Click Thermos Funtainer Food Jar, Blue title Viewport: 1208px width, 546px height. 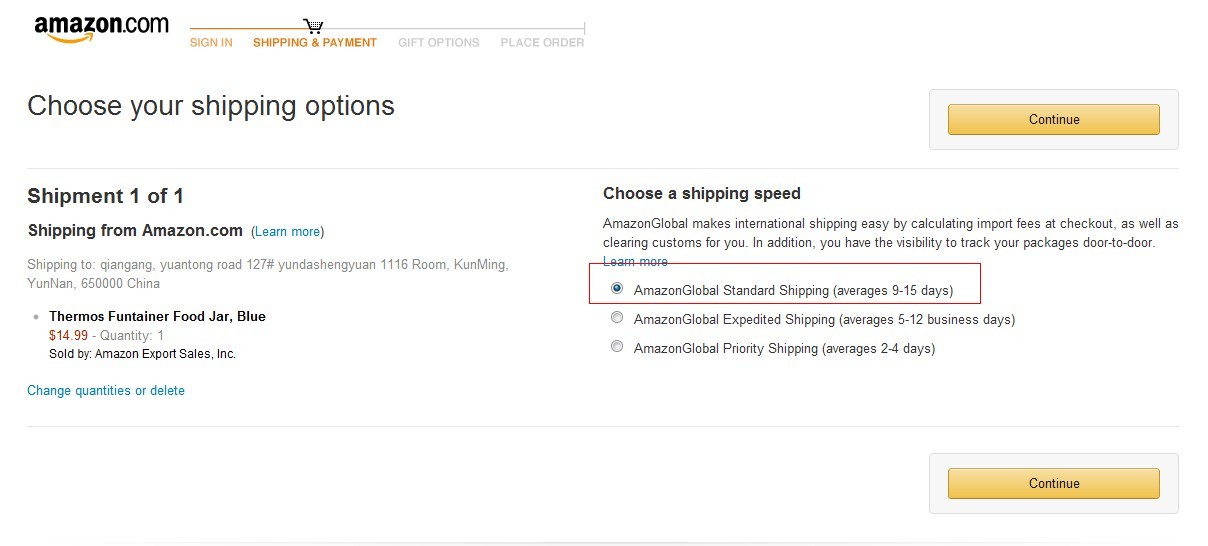pyautogui.click(x=157, y=317)
